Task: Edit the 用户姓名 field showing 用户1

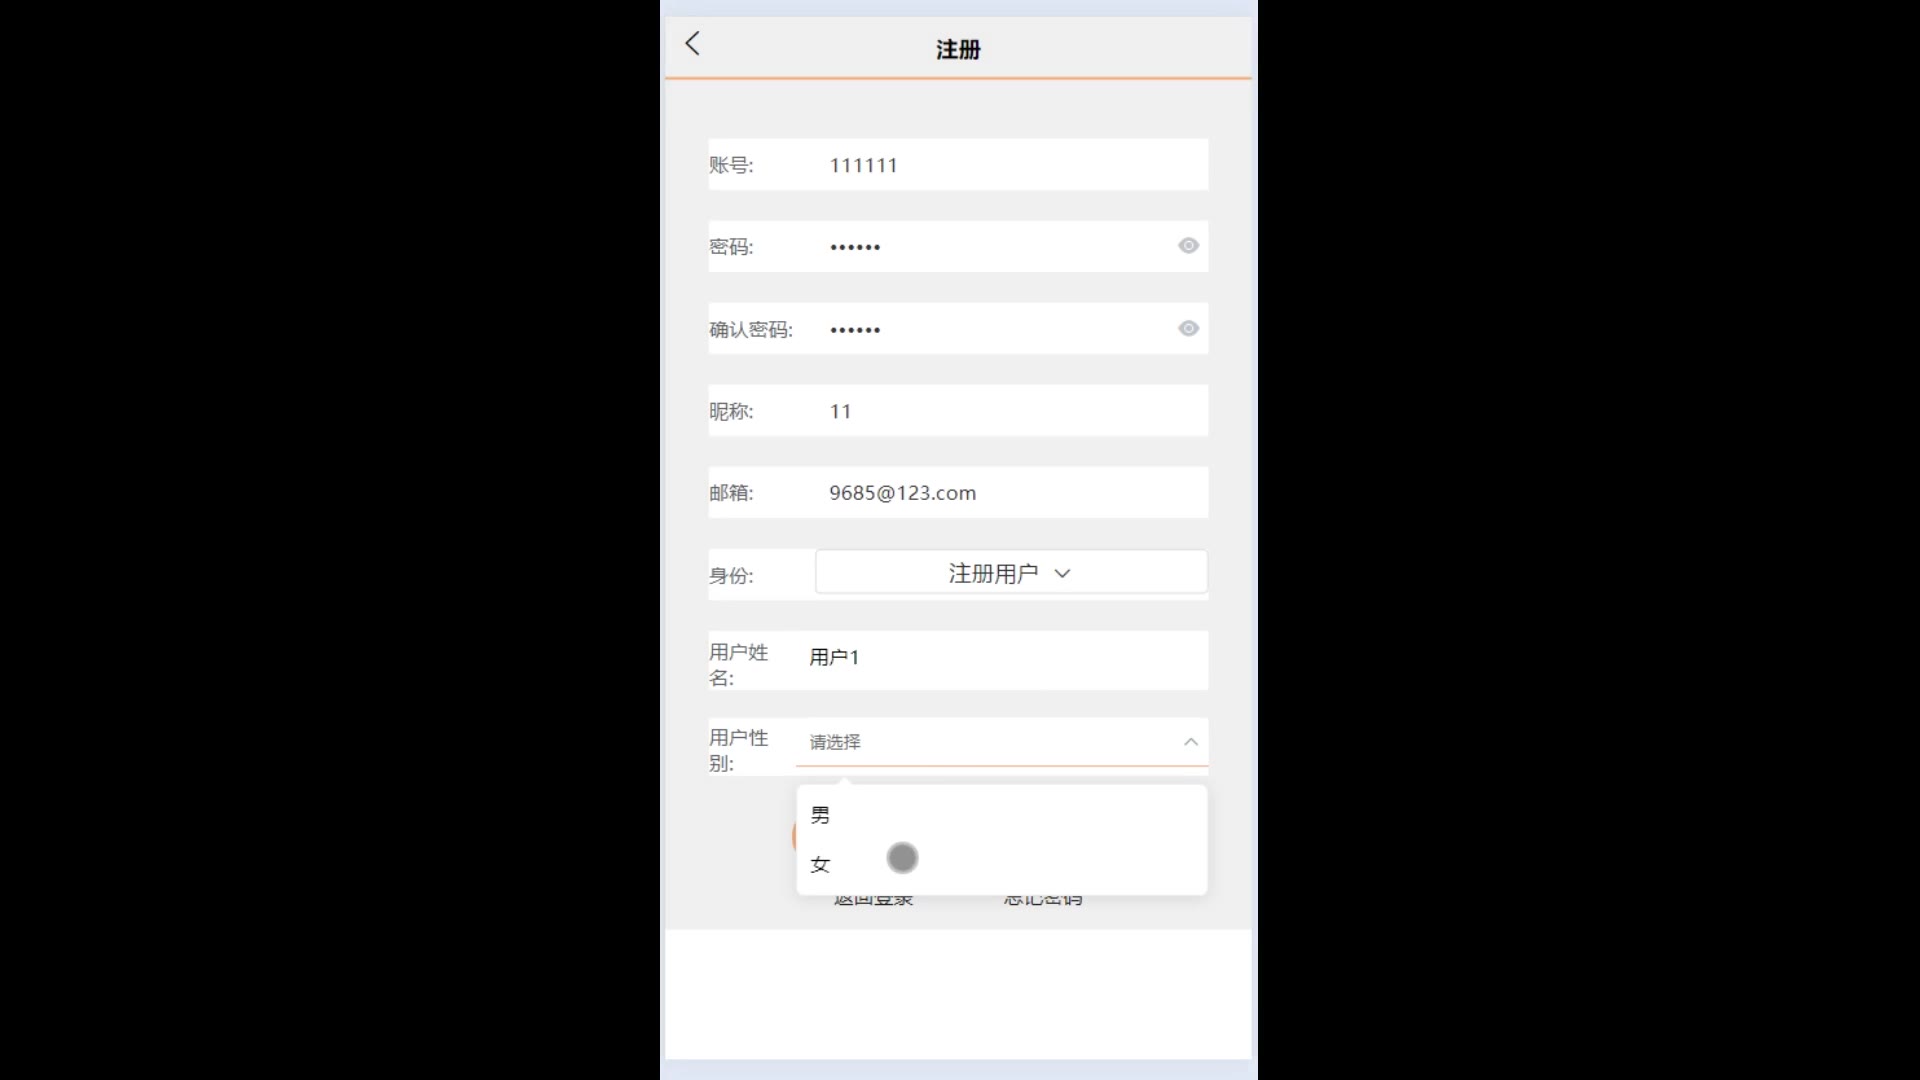Action: coord(1004,658)
